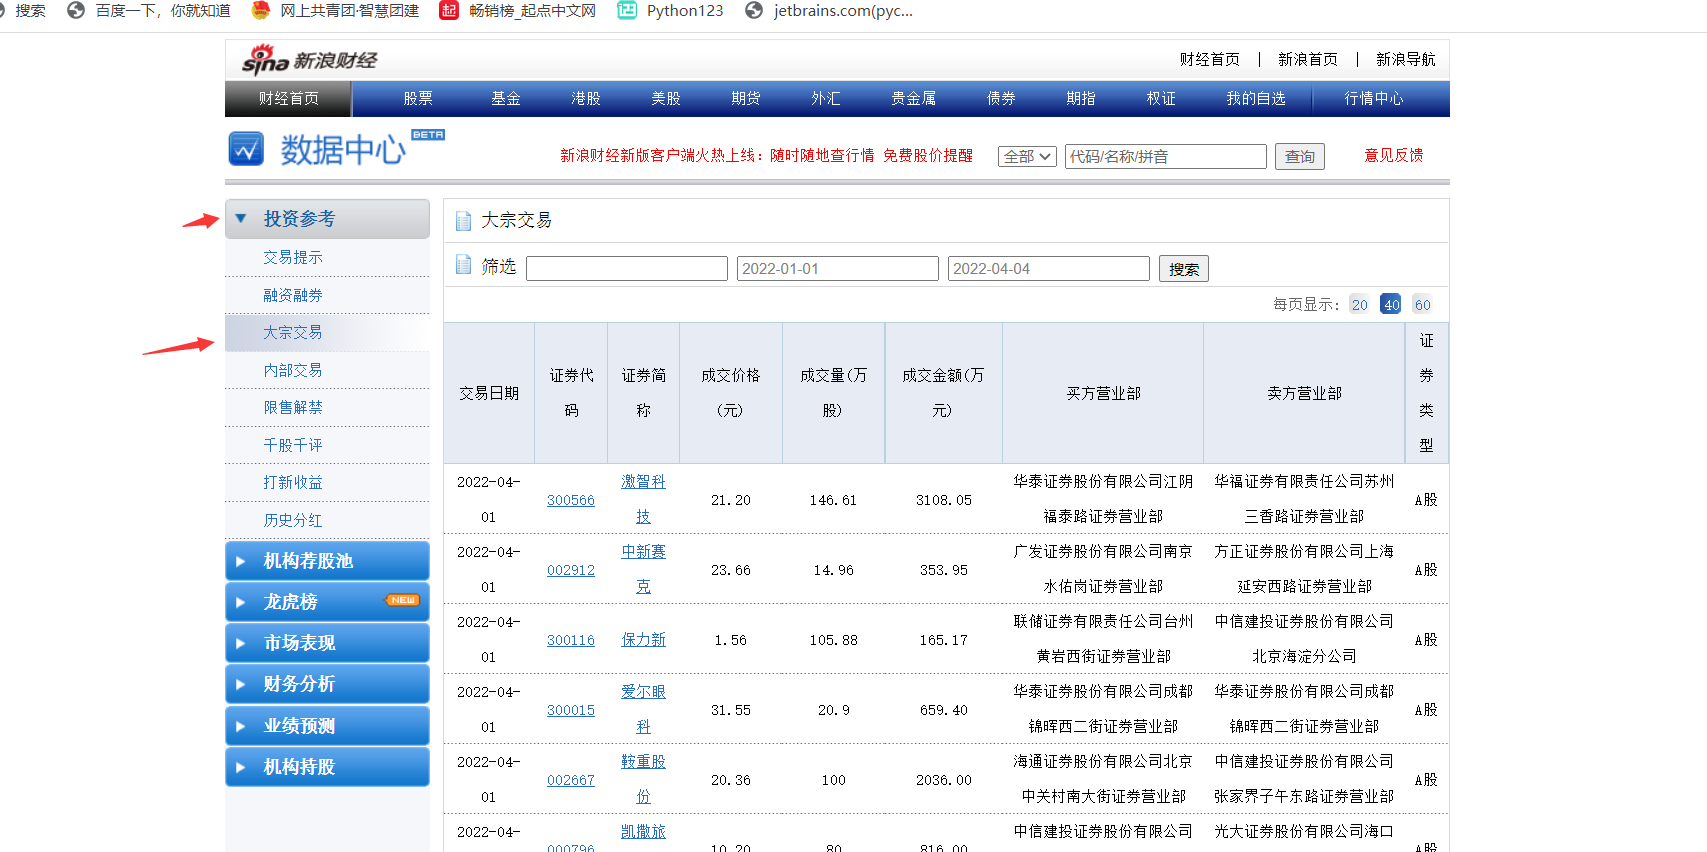Open the 债券 nav menu

click(1001, 99)
